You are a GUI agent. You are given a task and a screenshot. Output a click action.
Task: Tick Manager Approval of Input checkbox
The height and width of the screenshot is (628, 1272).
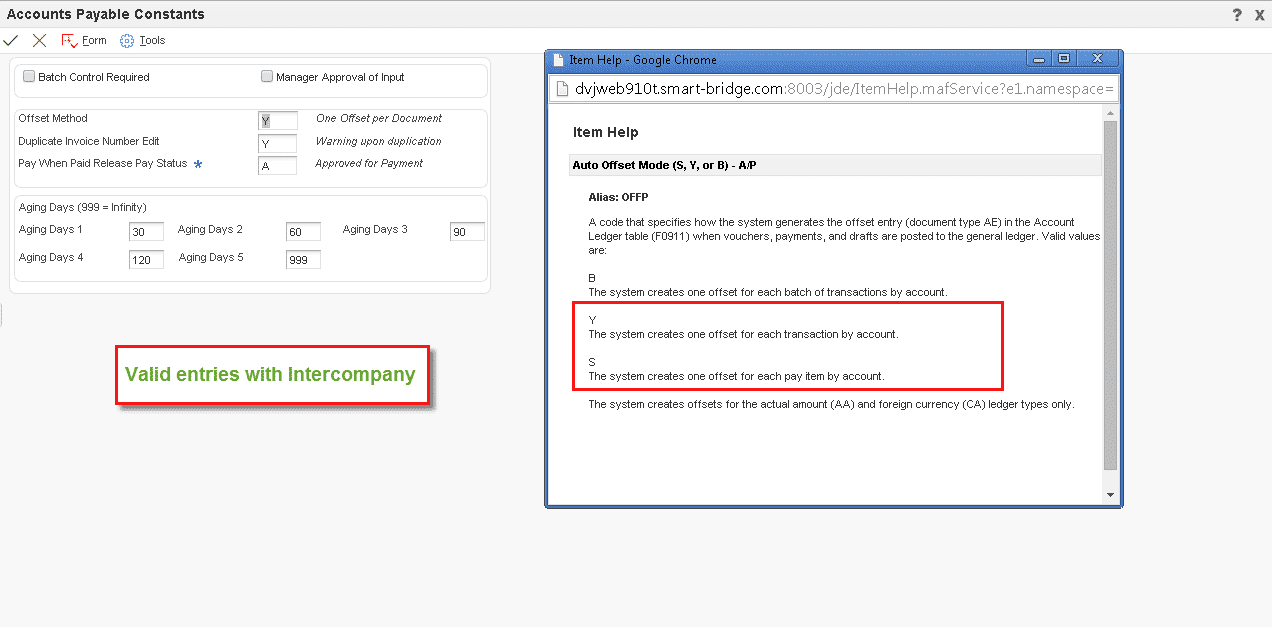(x=267, y=76)
